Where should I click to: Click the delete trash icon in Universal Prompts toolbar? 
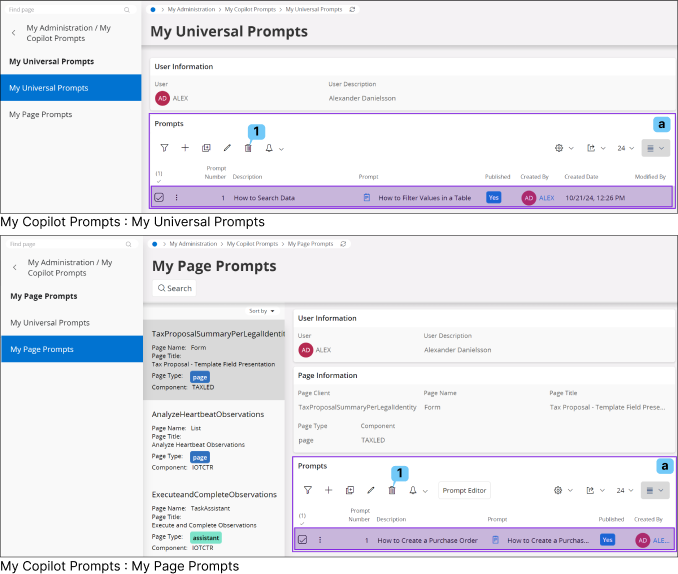248,148
